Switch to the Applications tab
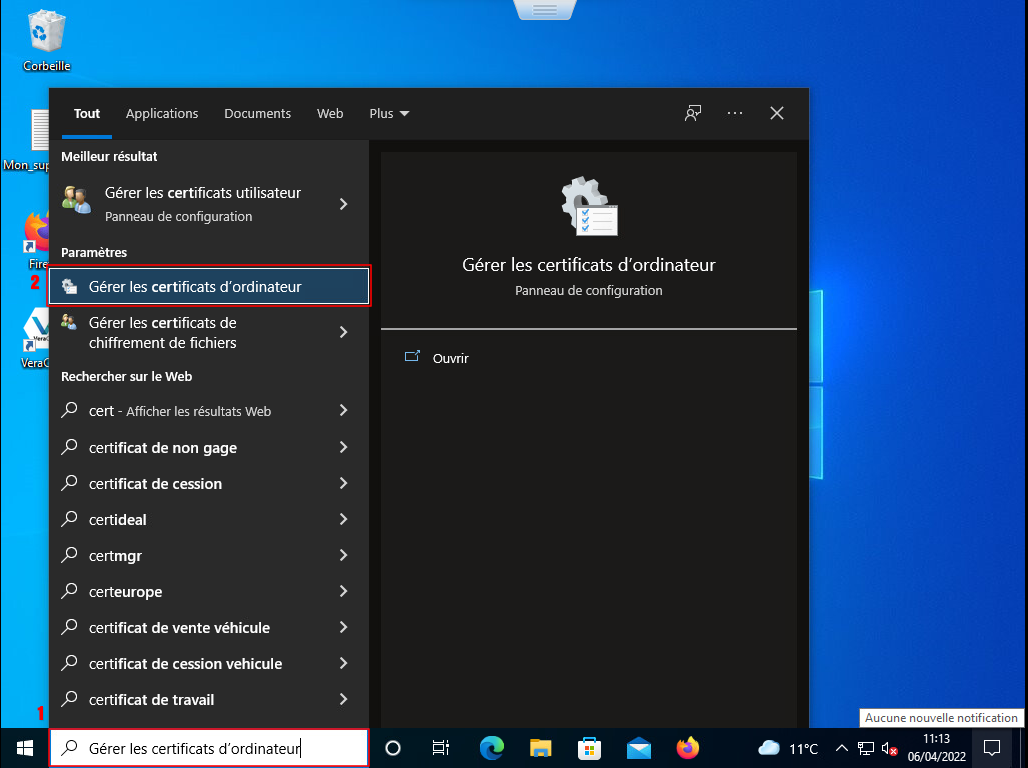 click(162, 113)
